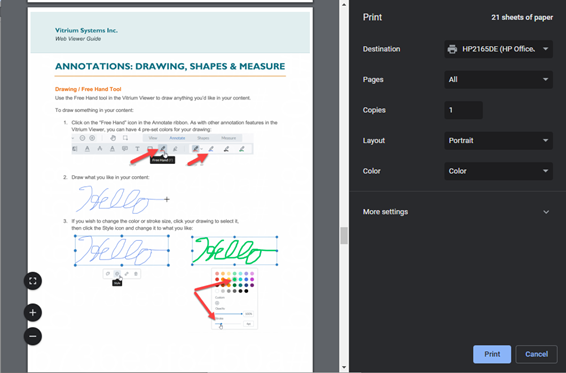Click the 'Layout' label
566x373 pixels.
pyautogui.click(x=374, y=140)
